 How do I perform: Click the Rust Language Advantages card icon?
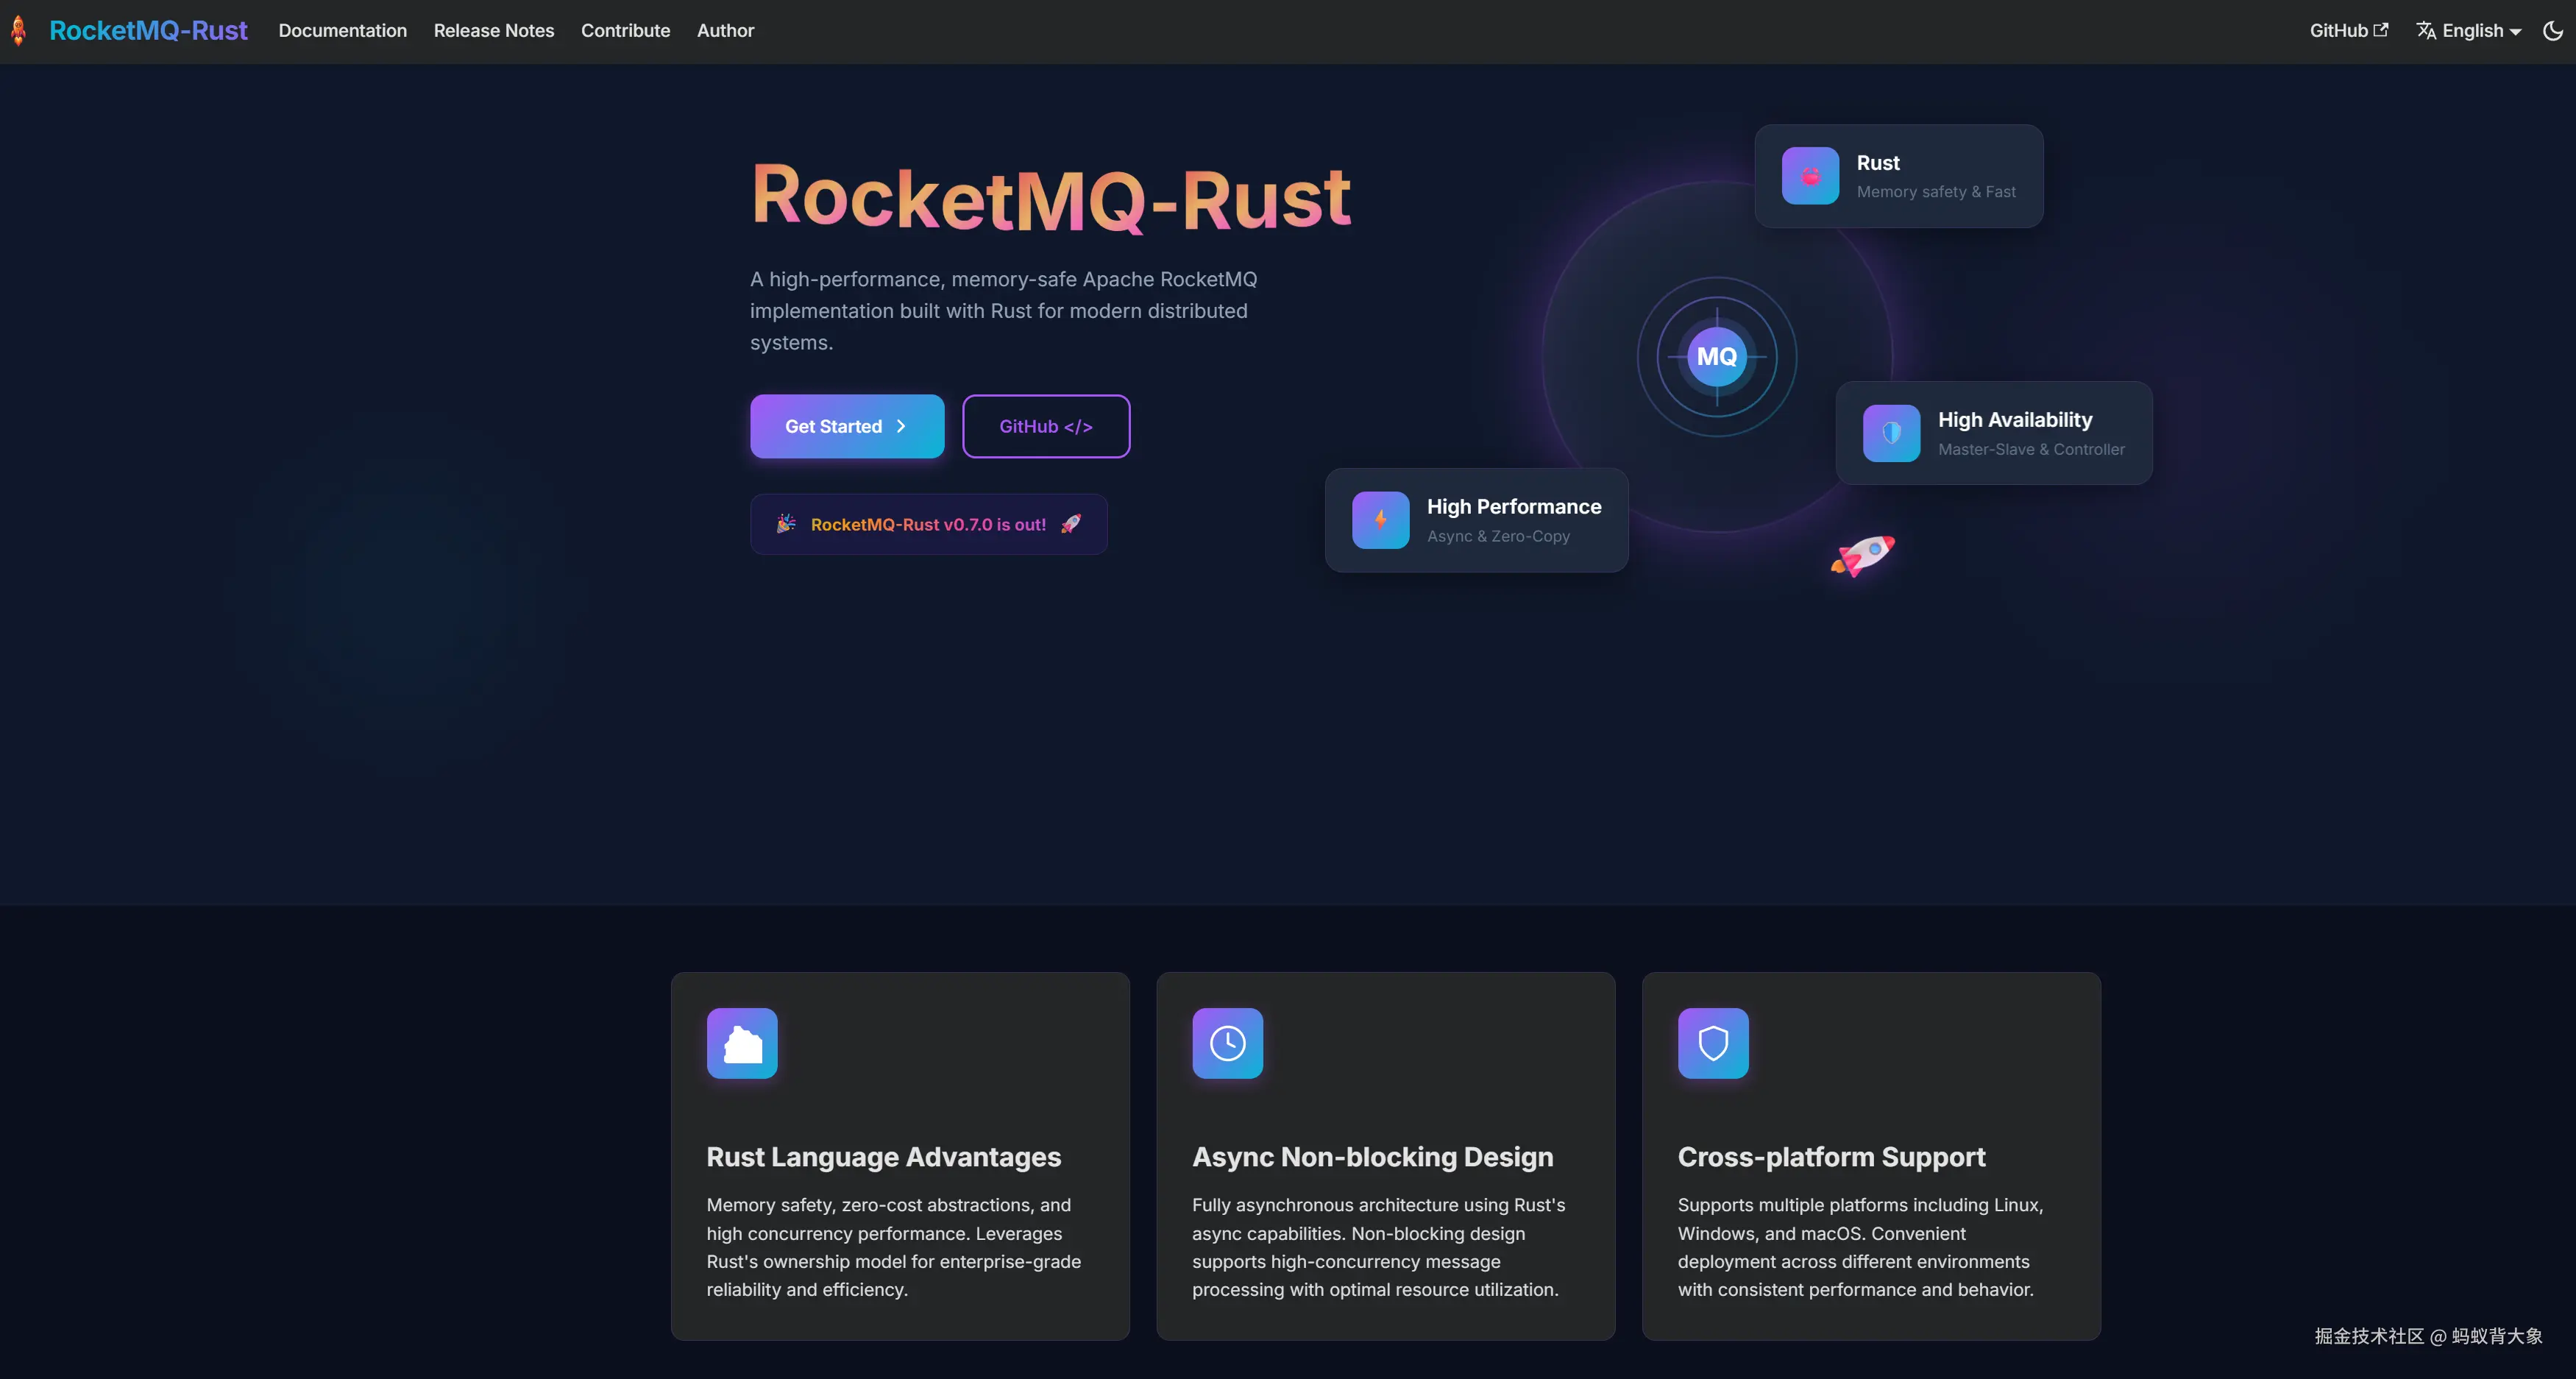[x=742, y=1043]
